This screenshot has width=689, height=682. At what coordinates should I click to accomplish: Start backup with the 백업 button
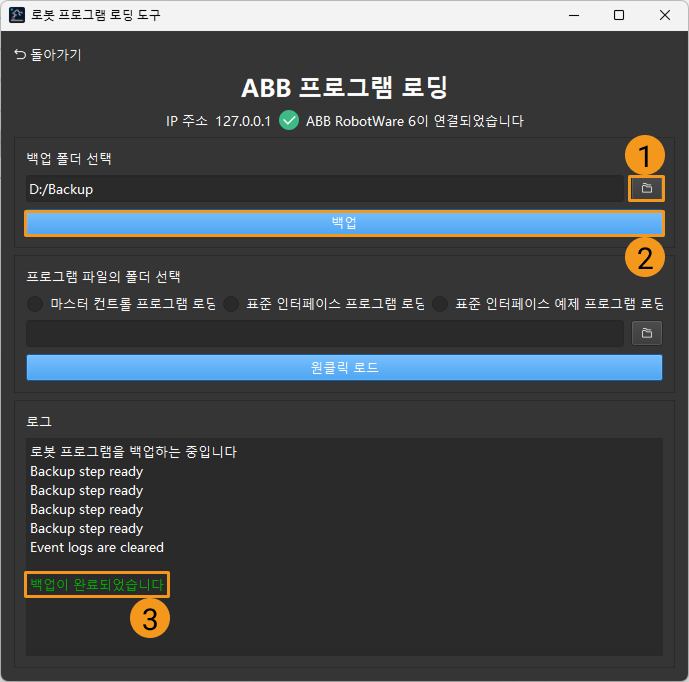point(344,223)
